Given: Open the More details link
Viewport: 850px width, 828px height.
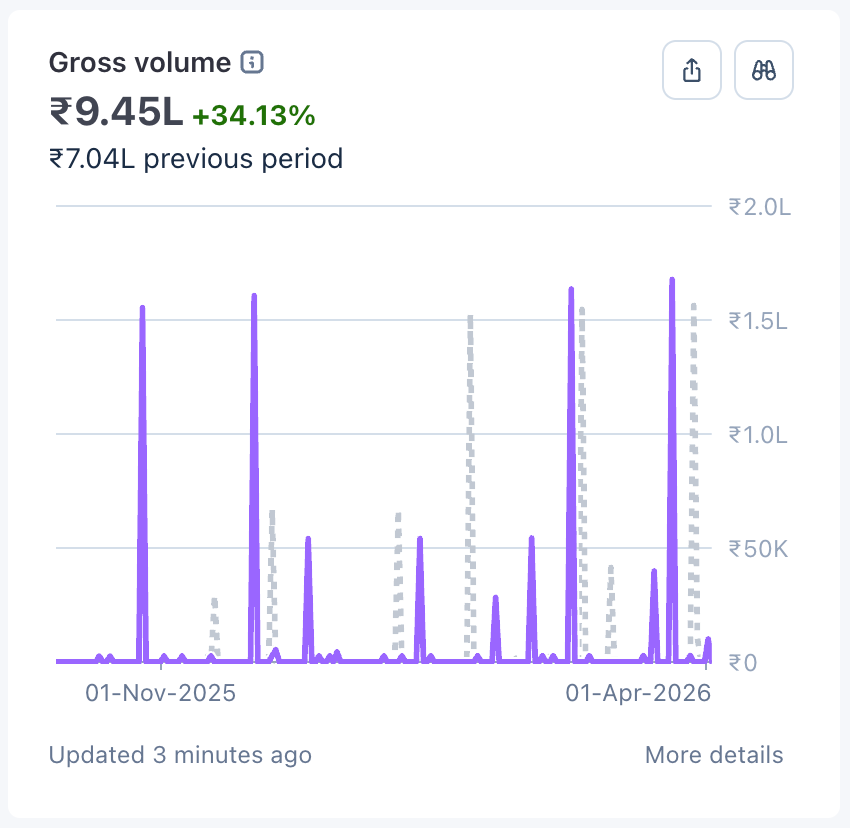Looking at the screenshot, I should click(714, 755).
